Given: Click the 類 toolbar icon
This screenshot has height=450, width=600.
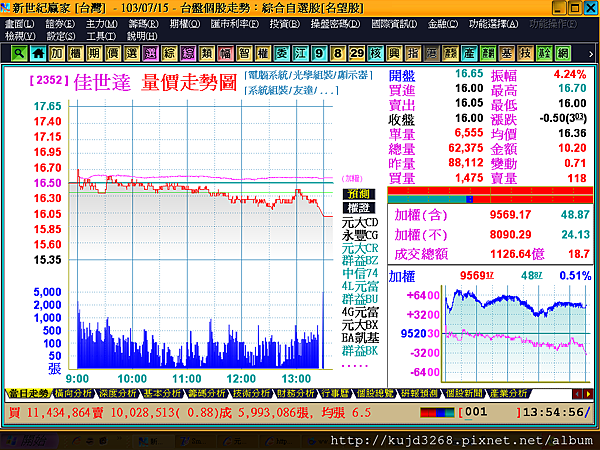Looking at the screenshot, I should point(206,53).
